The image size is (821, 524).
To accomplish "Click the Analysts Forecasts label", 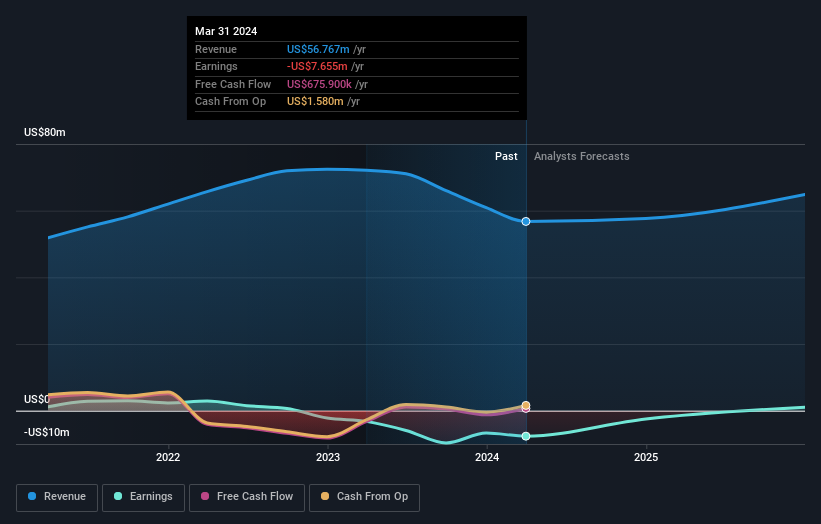I will point(582,157).
